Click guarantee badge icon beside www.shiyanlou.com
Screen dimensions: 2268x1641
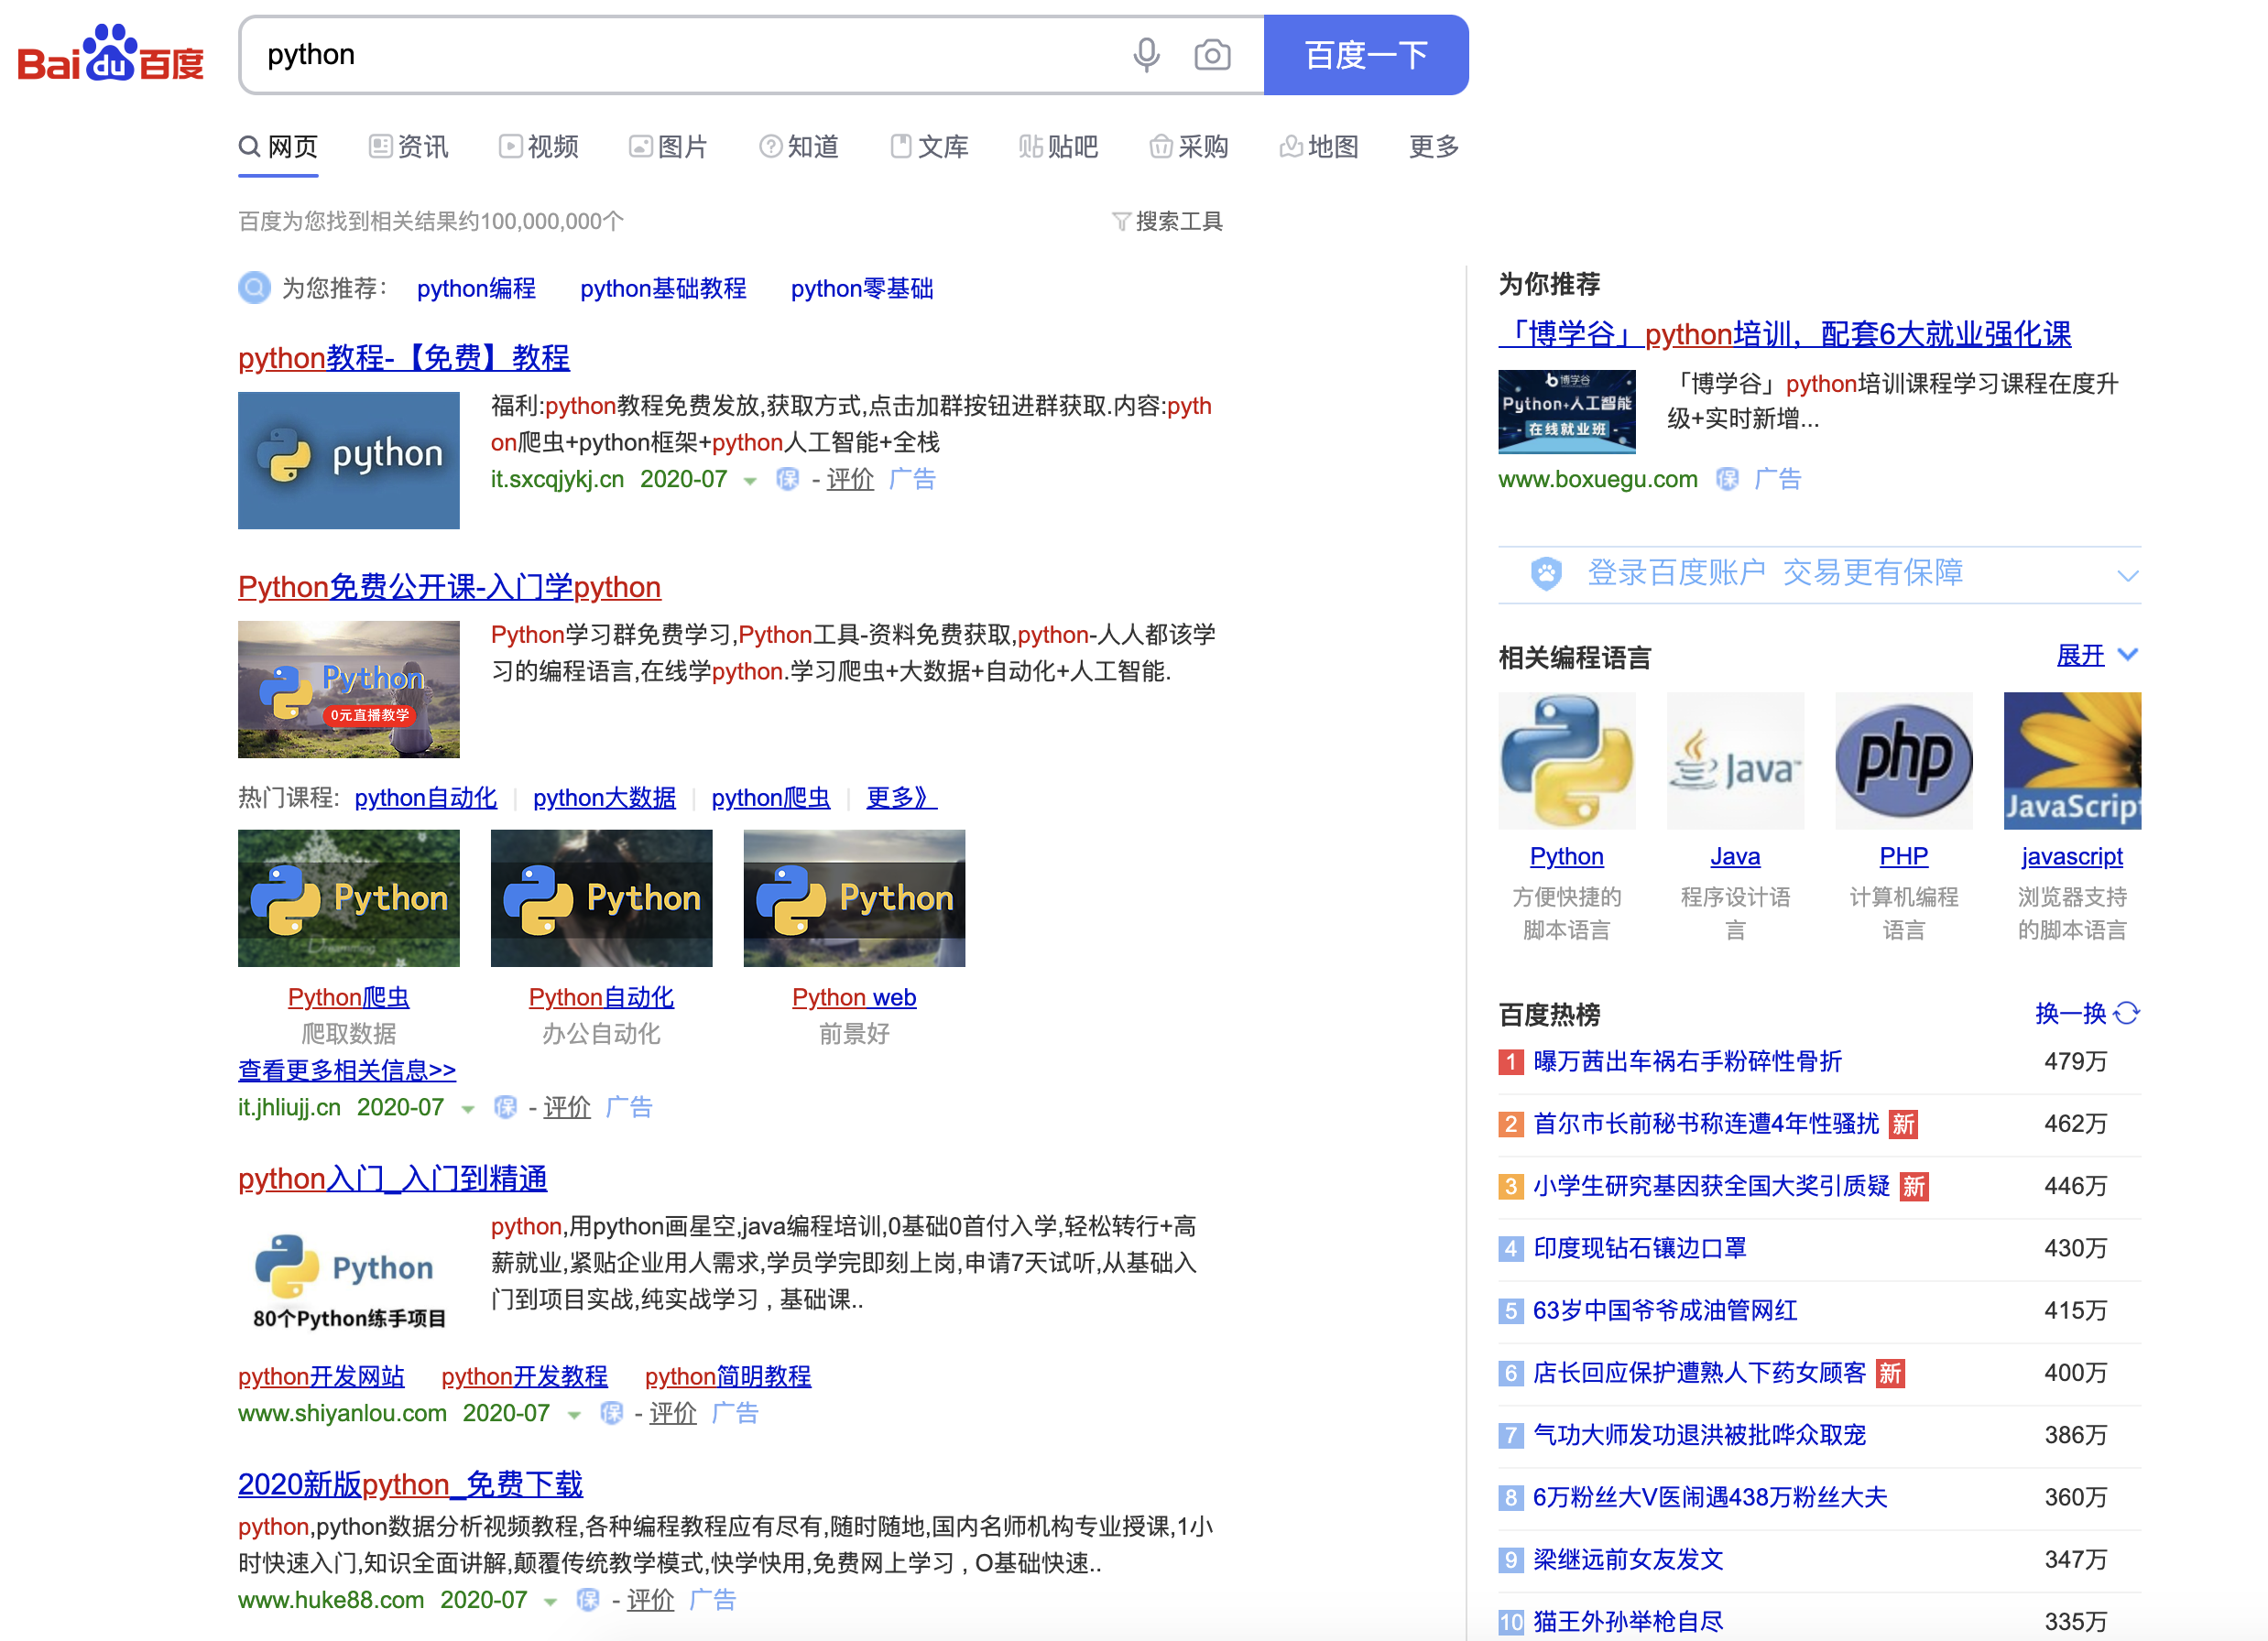[611, 1414]
